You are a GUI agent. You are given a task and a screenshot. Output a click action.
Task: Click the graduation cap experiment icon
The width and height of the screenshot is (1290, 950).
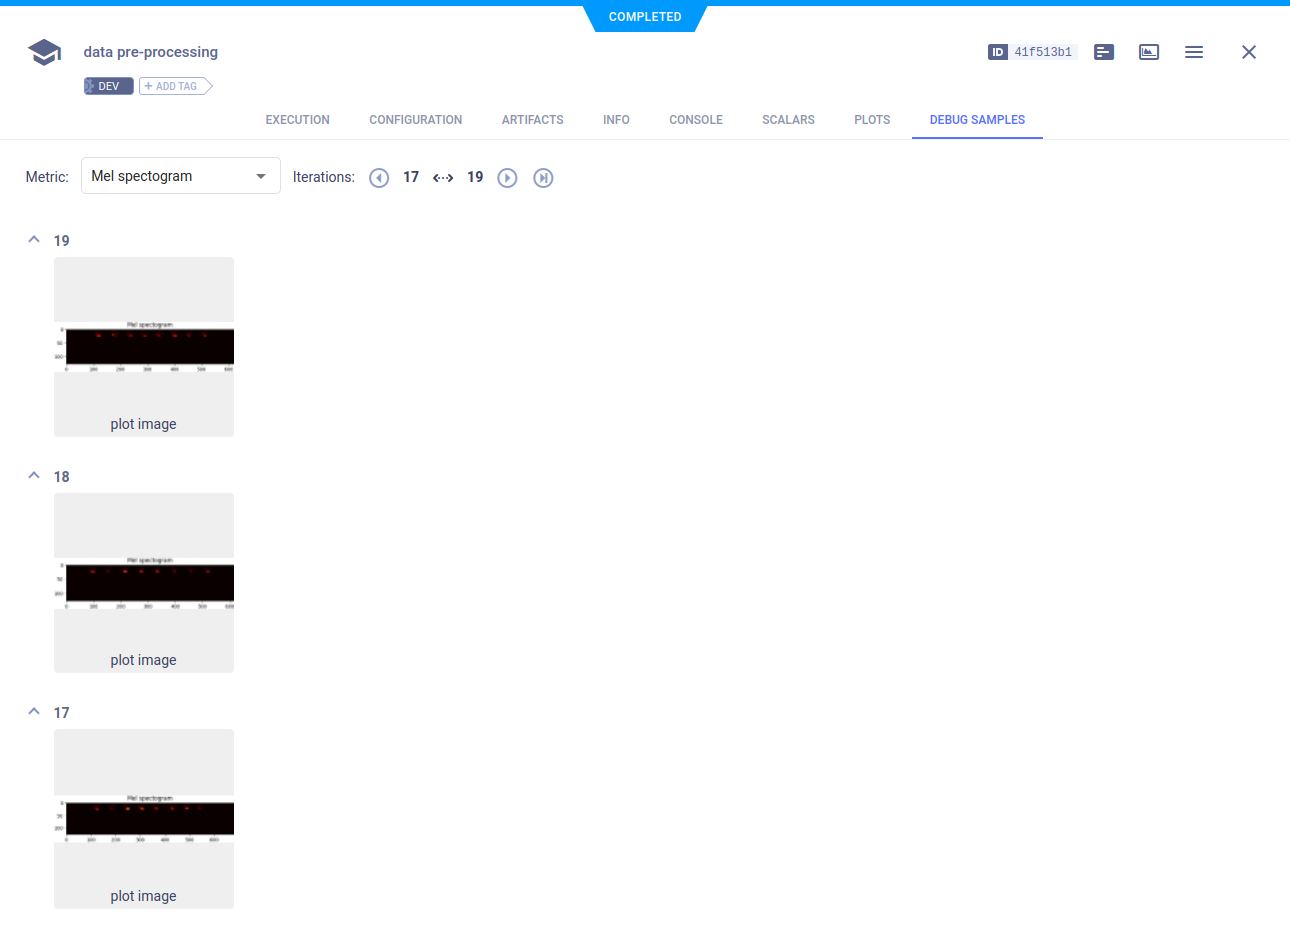click(x=44, y=52)
